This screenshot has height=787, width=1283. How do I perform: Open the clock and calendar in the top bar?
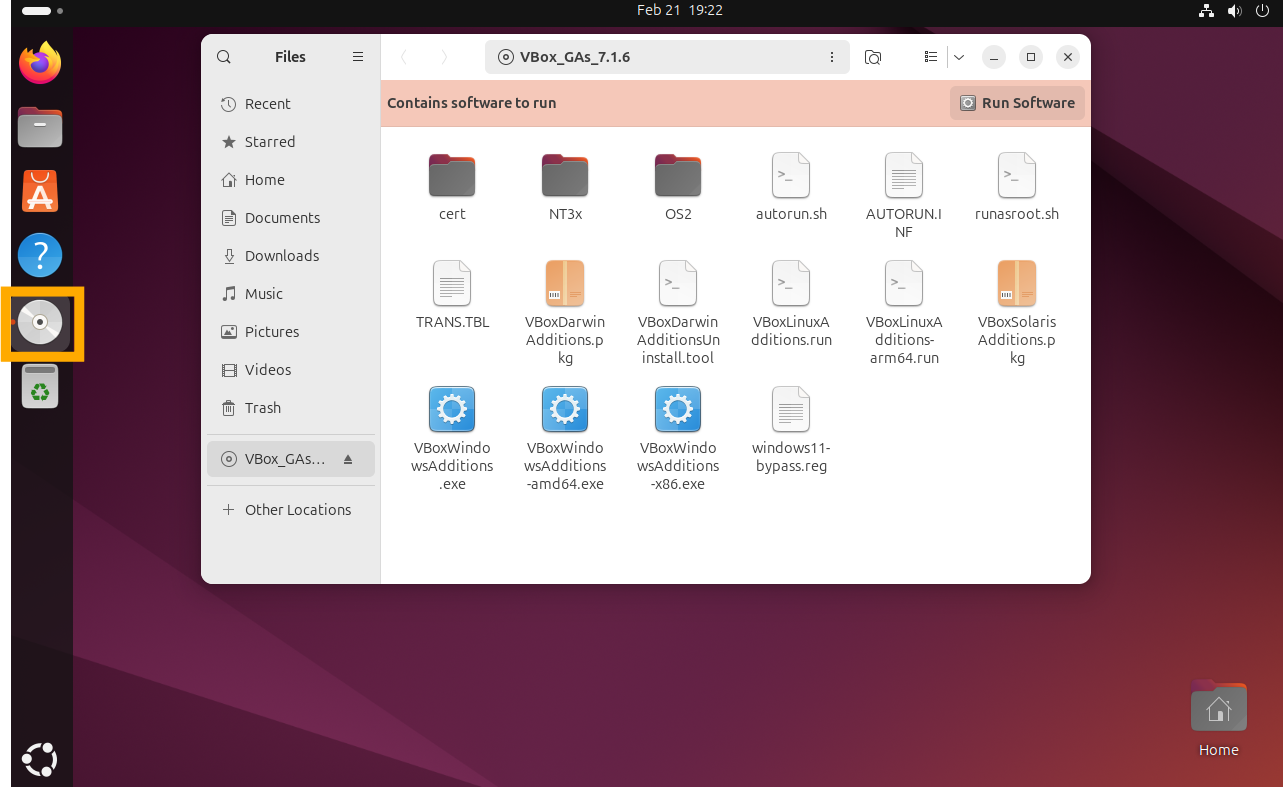click(680, 10)
